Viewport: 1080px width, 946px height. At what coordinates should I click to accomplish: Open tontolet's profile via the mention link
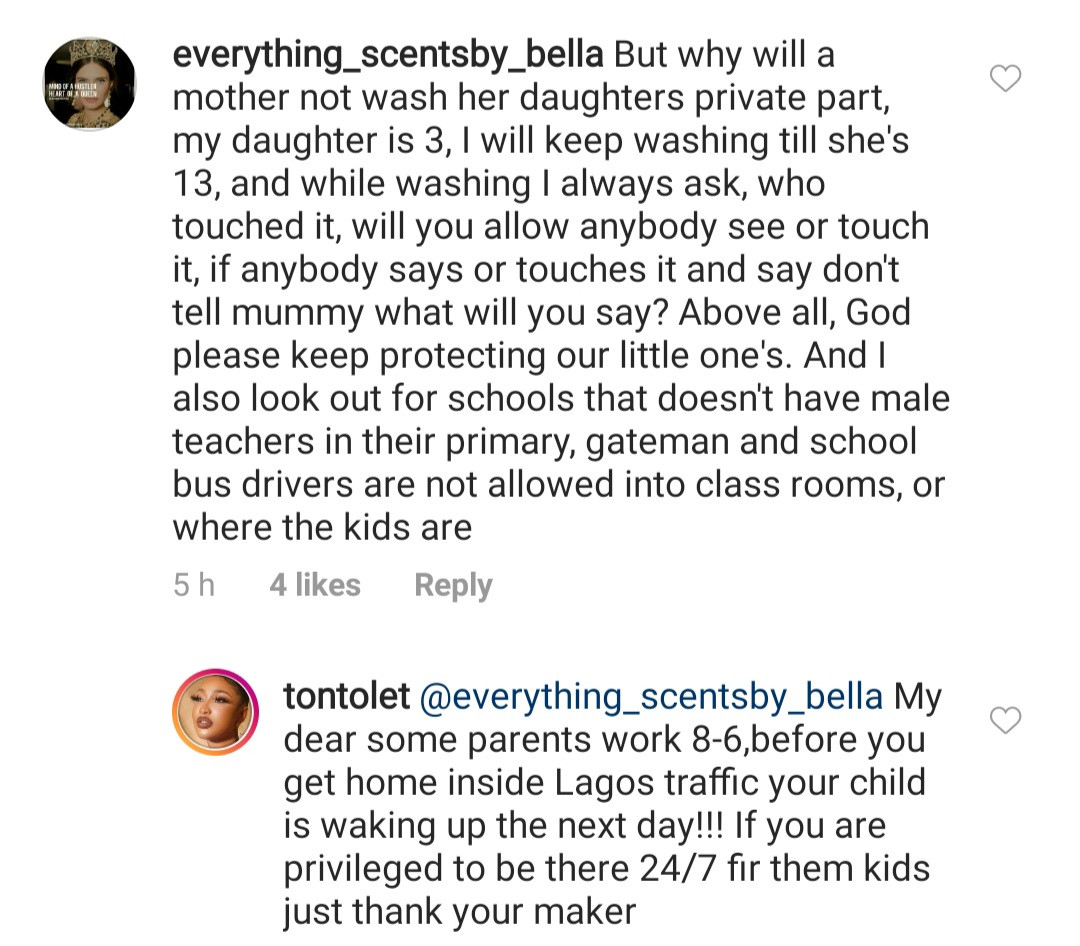click(x=652, y=696)
